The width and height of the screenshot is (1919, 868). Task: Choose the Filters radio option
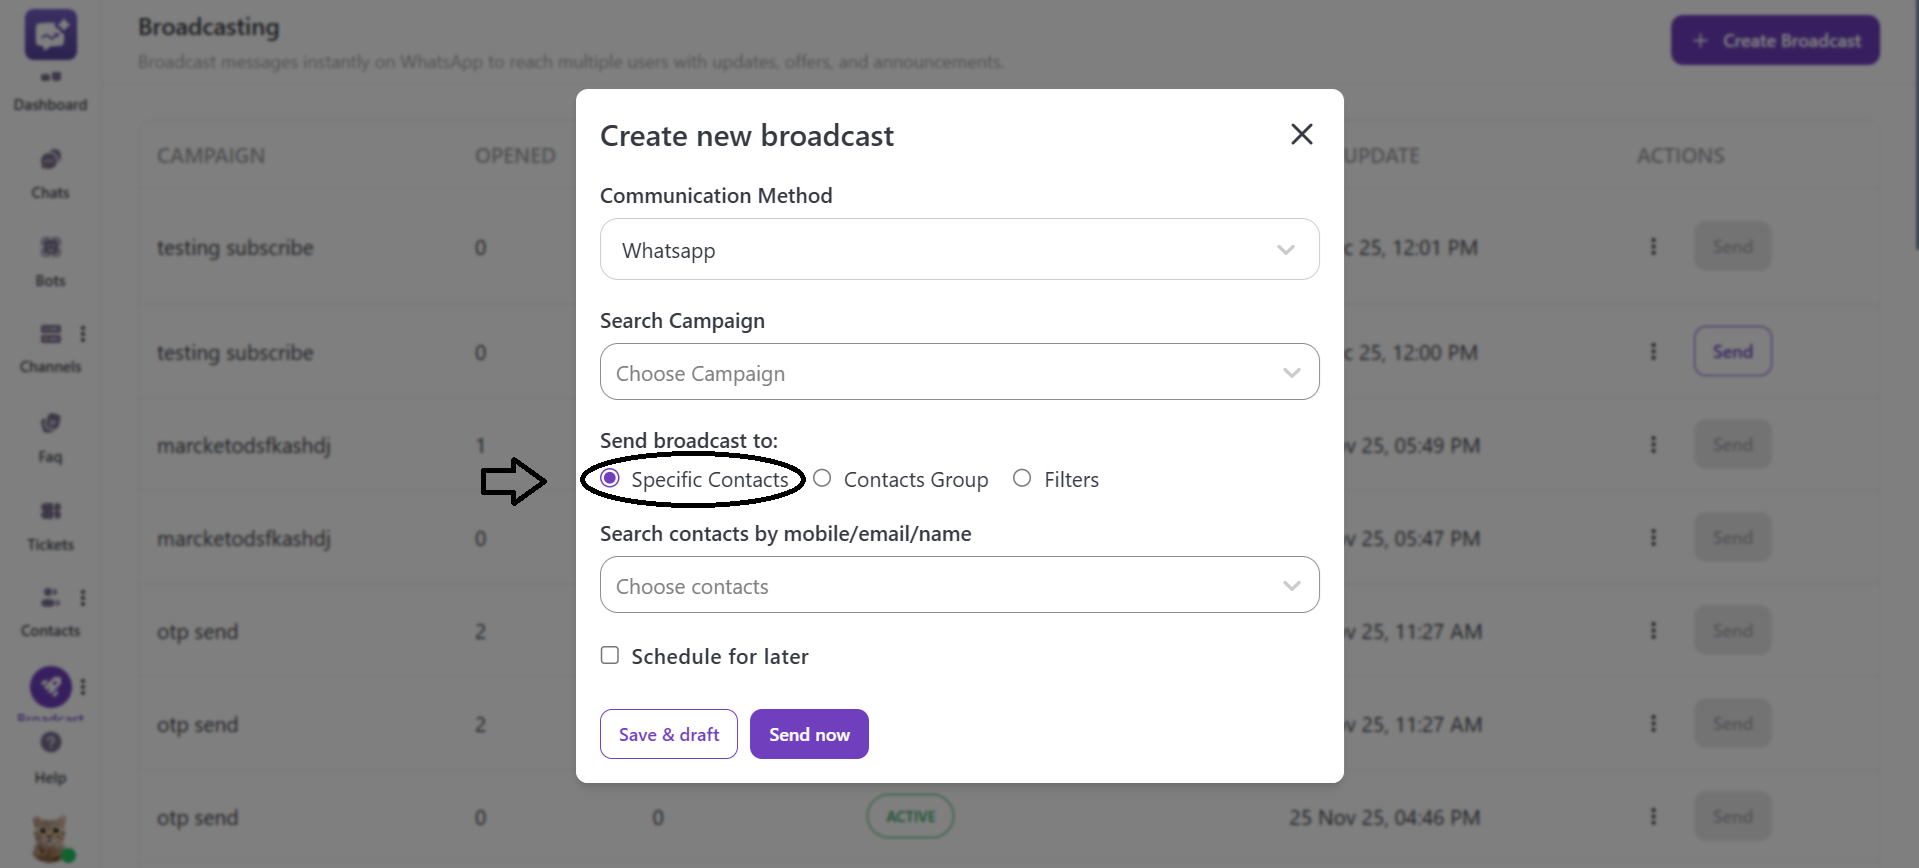[x=1022, y=479]
